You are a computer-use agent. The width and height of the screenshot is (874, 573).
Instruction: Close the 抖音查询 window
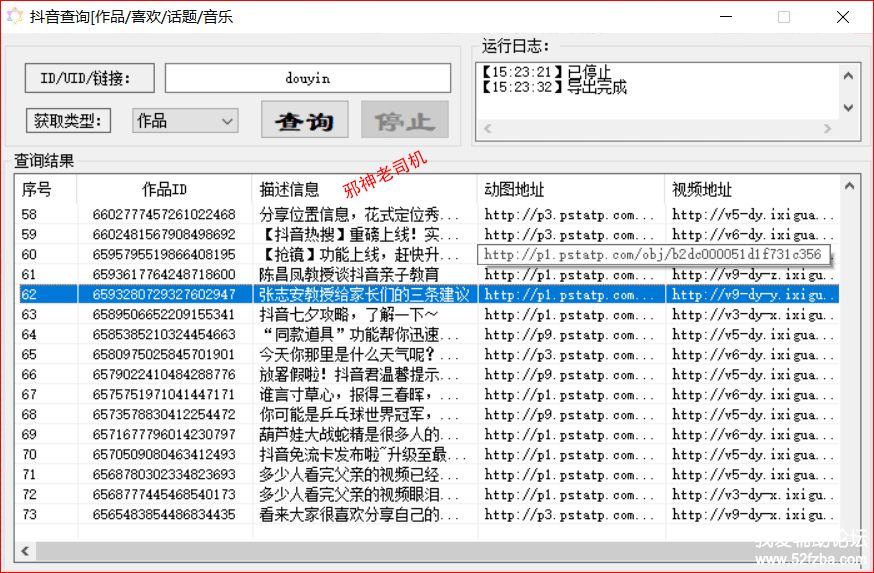coord(843,17)
